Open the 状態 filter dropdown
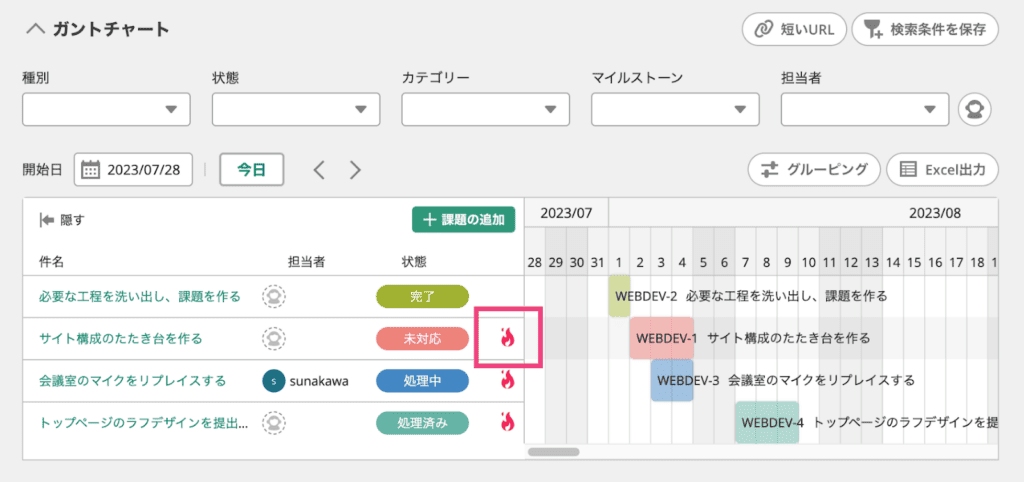1024x482 pixels. [x=296, y=109]
